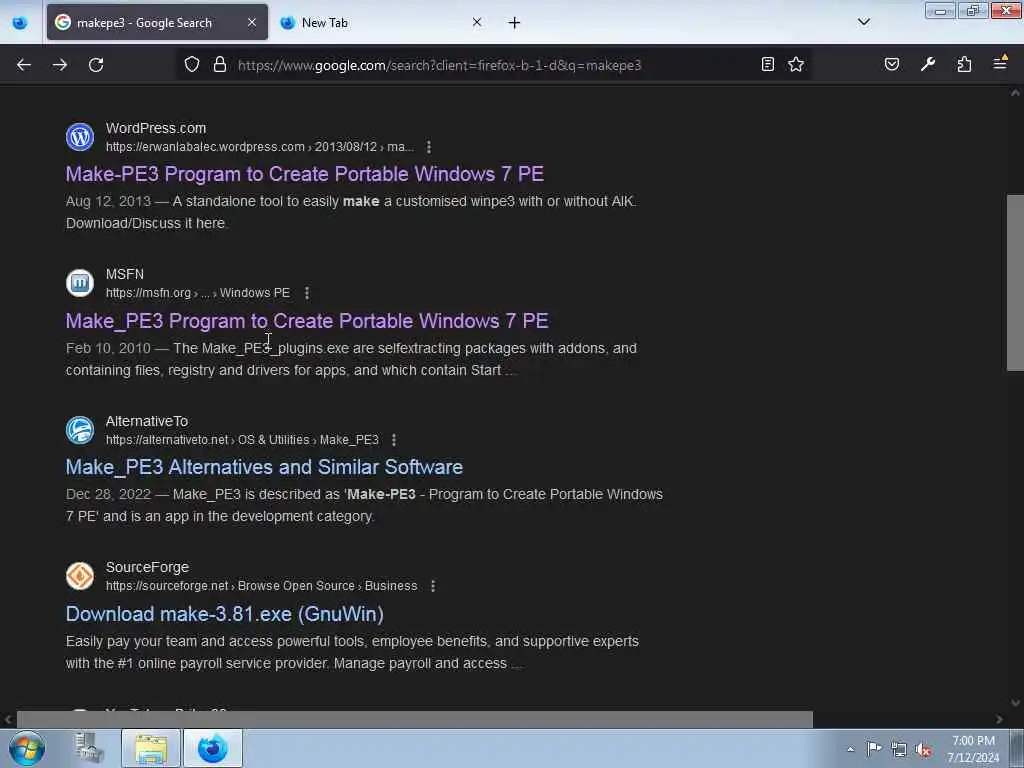Click the WordPress.com site favicon
Image resolution: width=1024 pixels, height=768 pixels.
(80, 136)
